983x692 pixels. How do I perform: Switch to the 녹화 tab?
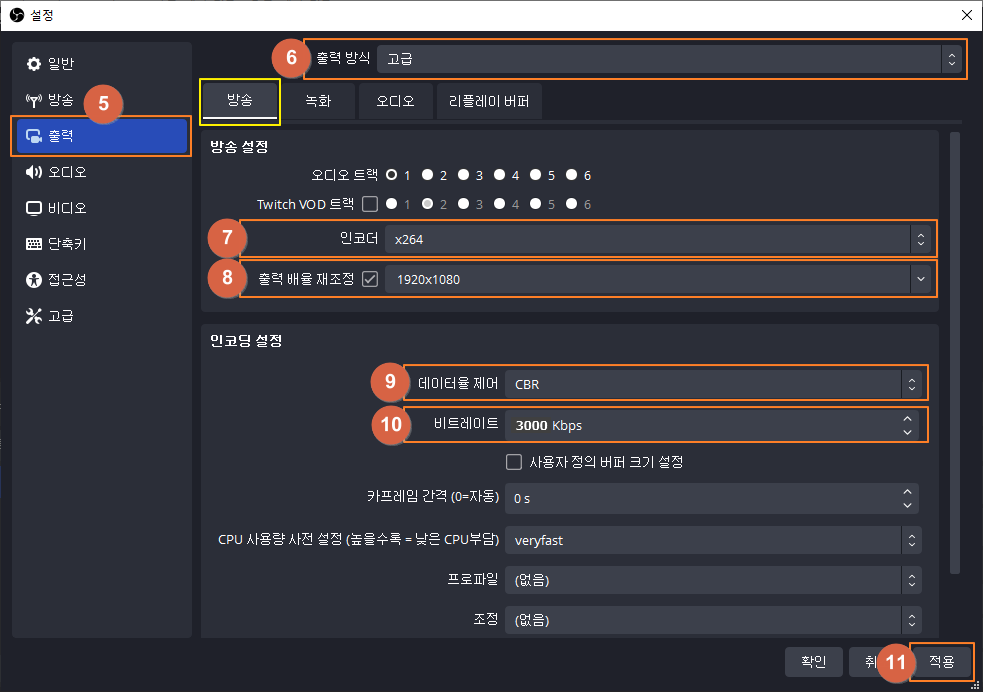(318, 101)
